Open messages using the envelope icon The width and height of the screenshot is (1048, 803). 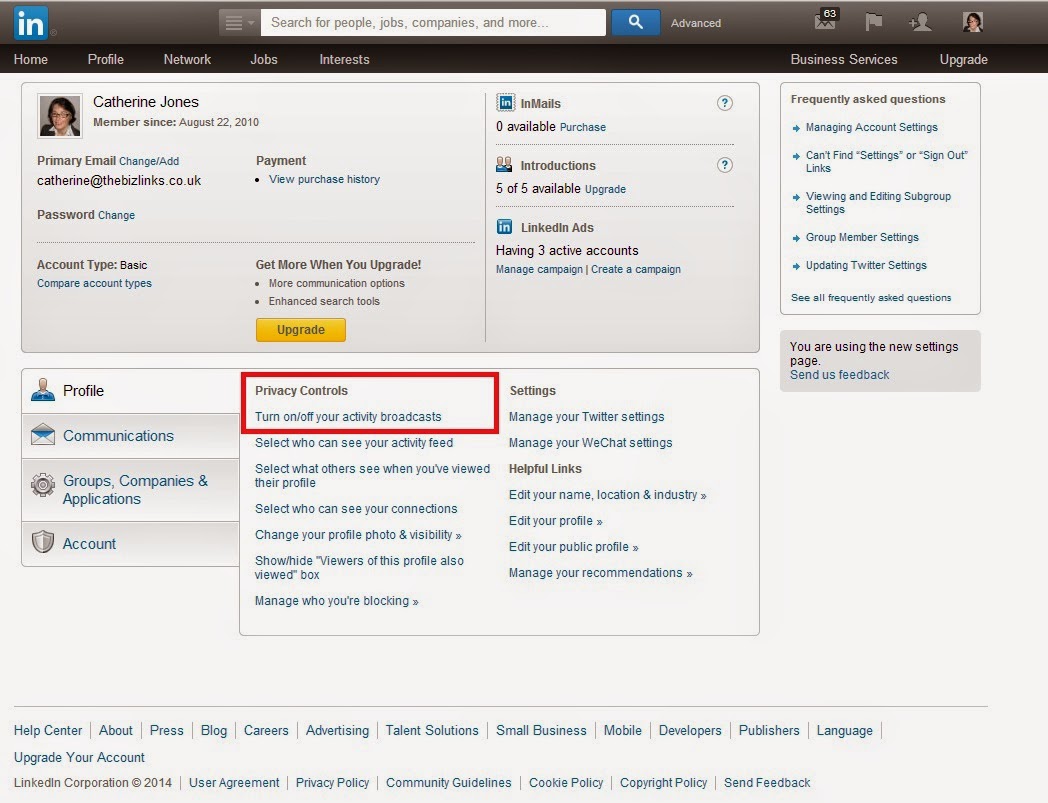pyautogui.click(x=825, y=22)
